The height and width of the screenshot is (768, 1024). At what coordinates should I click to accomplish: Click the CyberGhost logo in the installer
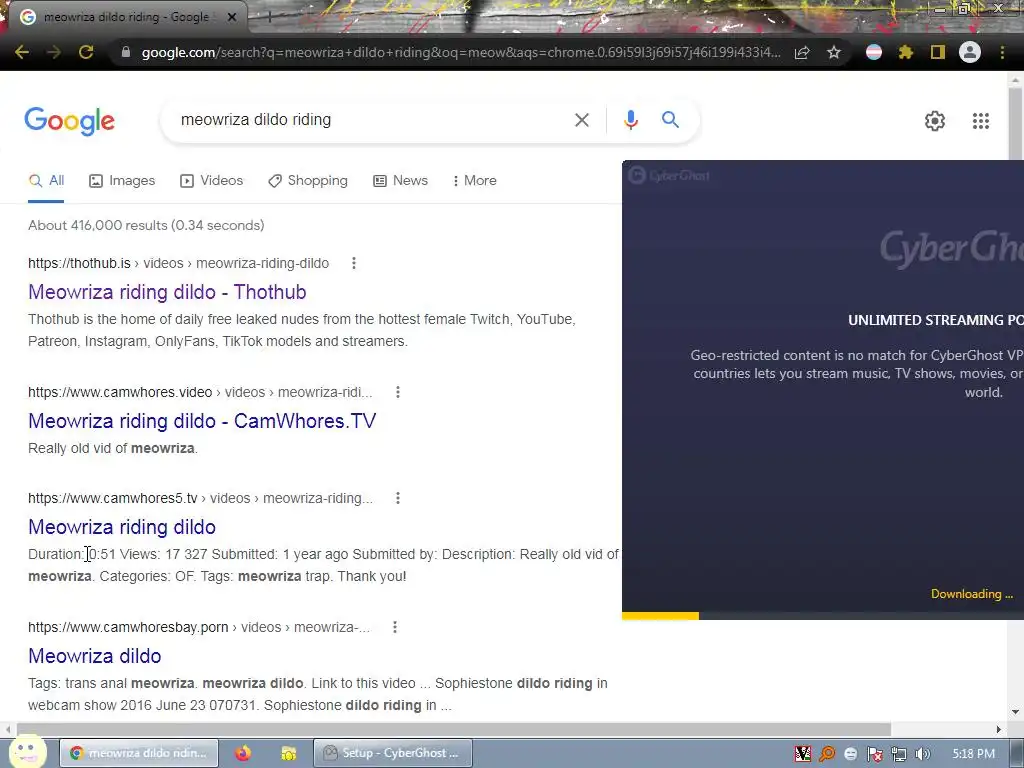(669, 175)
